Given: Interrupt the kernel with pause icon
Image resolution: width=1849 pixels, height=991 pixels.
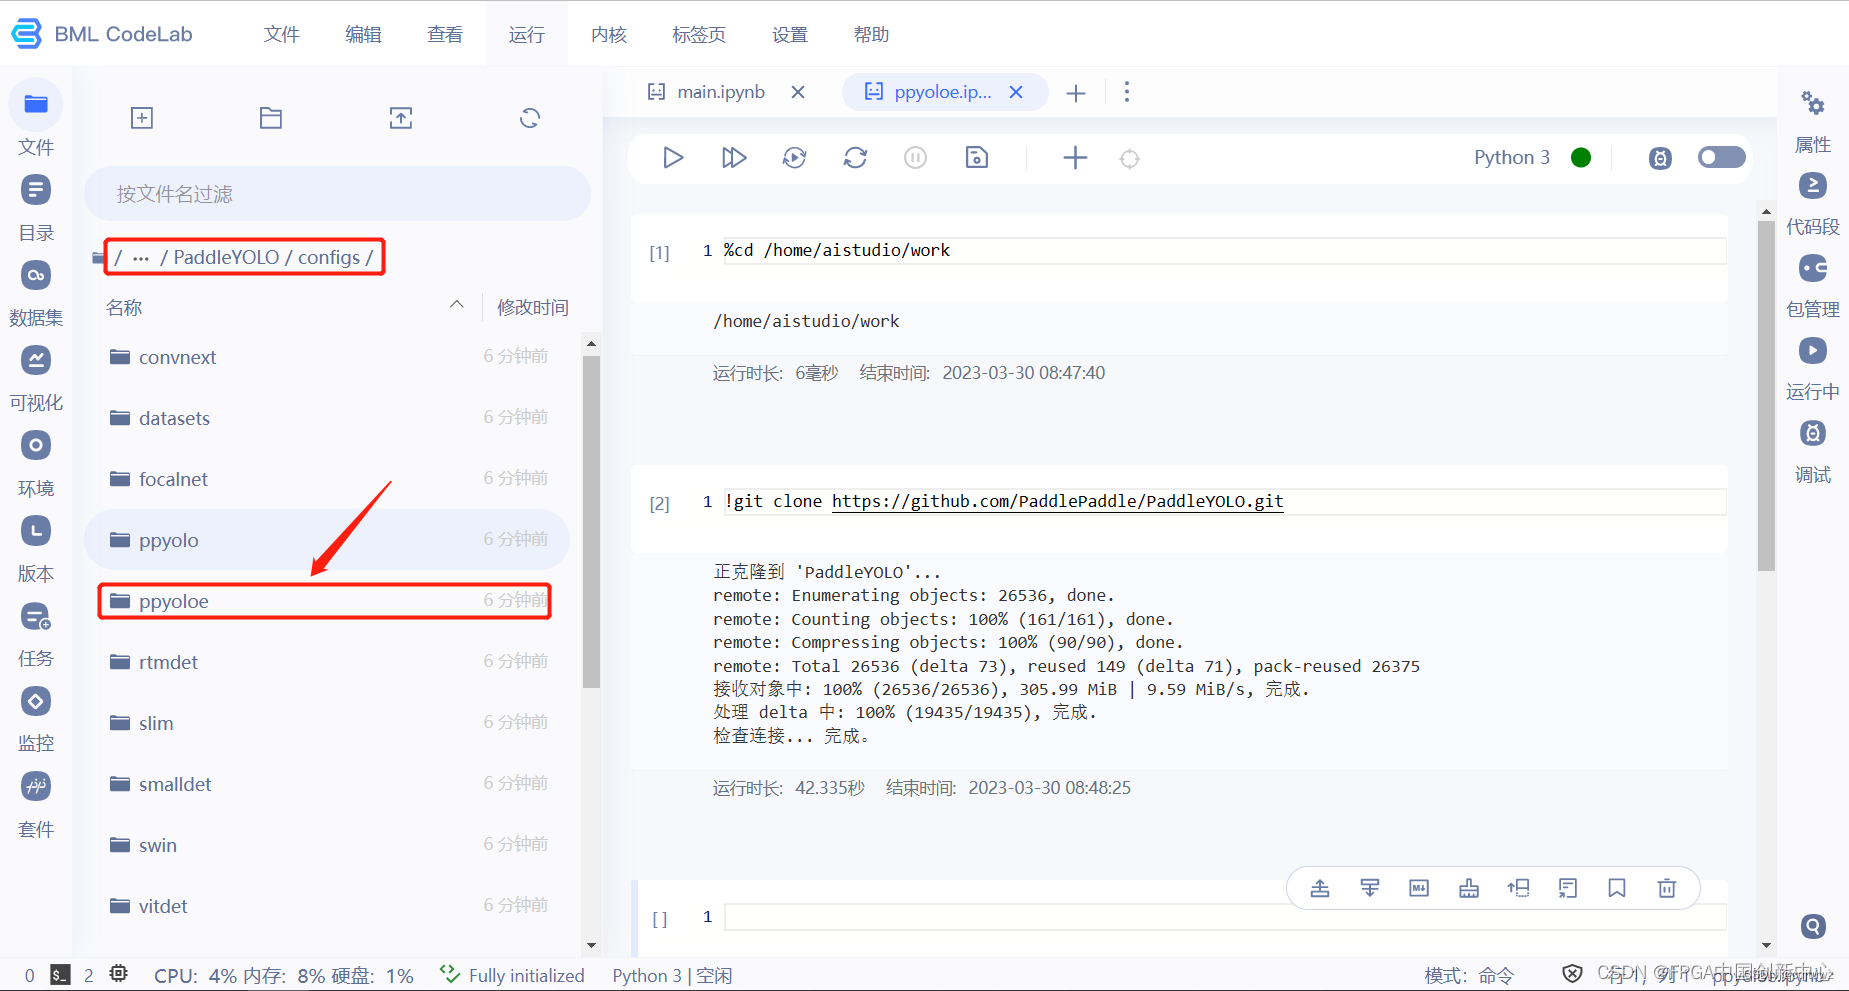Looking at the screenshot, I should [916, 157].
